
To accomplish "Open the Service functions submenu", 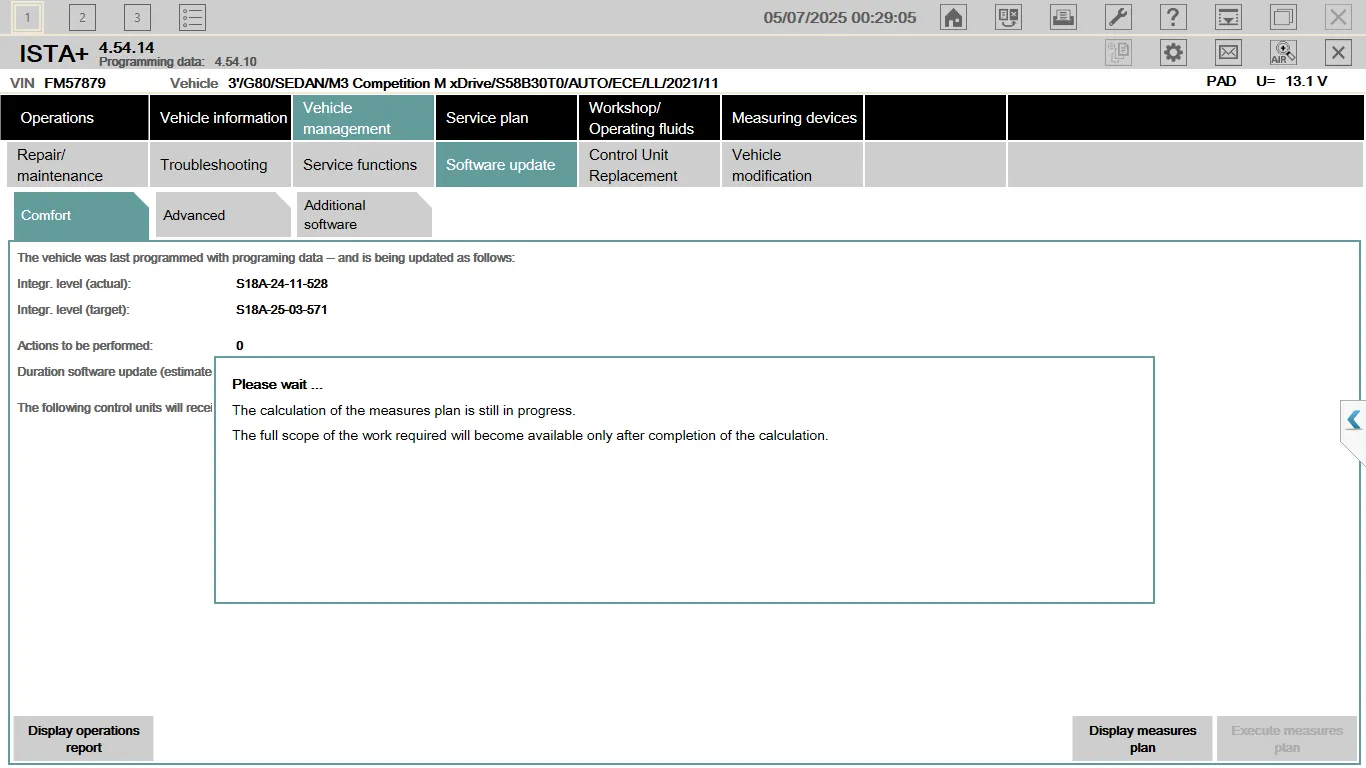I will coord(364,165).
